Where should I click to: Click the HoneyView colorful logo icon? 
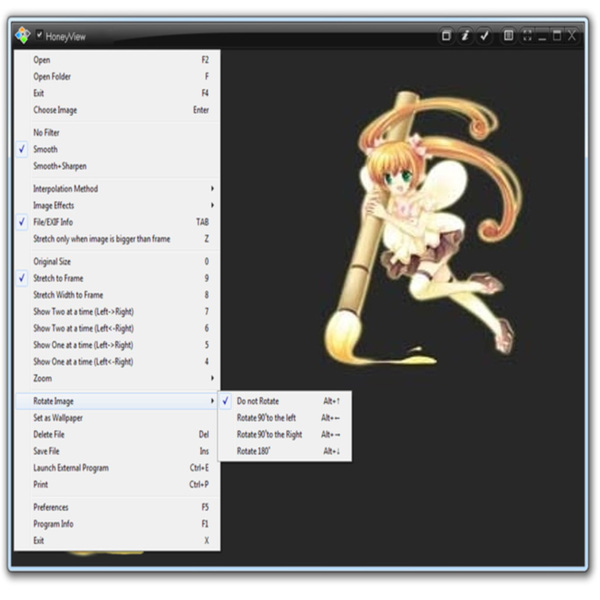point(23,35)
